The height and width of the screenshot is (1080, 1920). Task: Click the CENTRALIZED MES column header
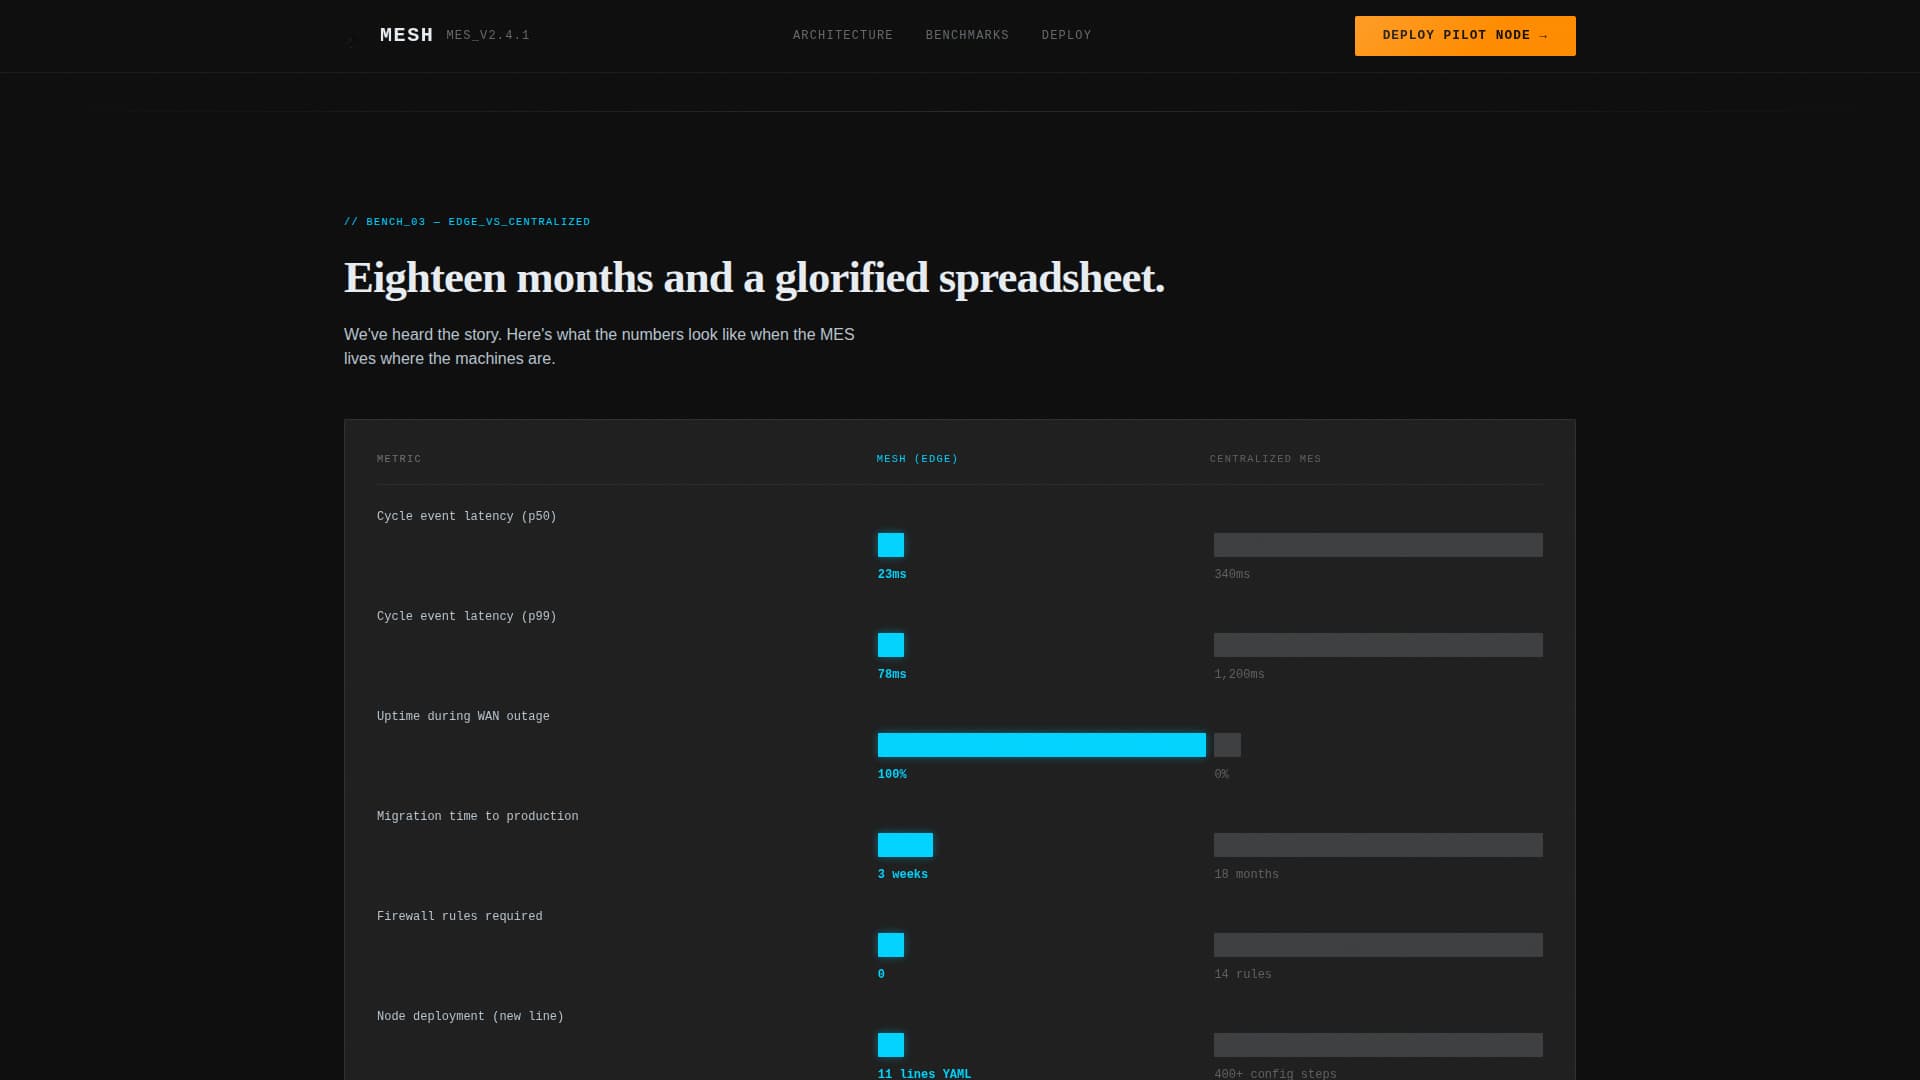click(x=1265, y=459)
